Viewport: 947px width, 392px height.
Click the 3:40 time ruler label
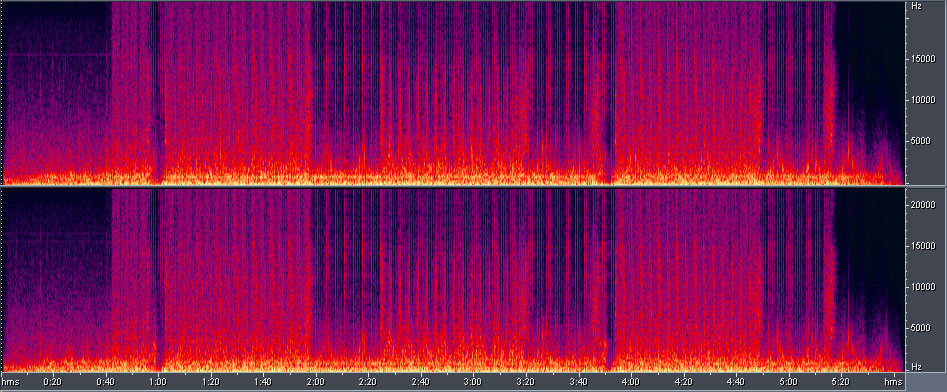tap(579, 382)
